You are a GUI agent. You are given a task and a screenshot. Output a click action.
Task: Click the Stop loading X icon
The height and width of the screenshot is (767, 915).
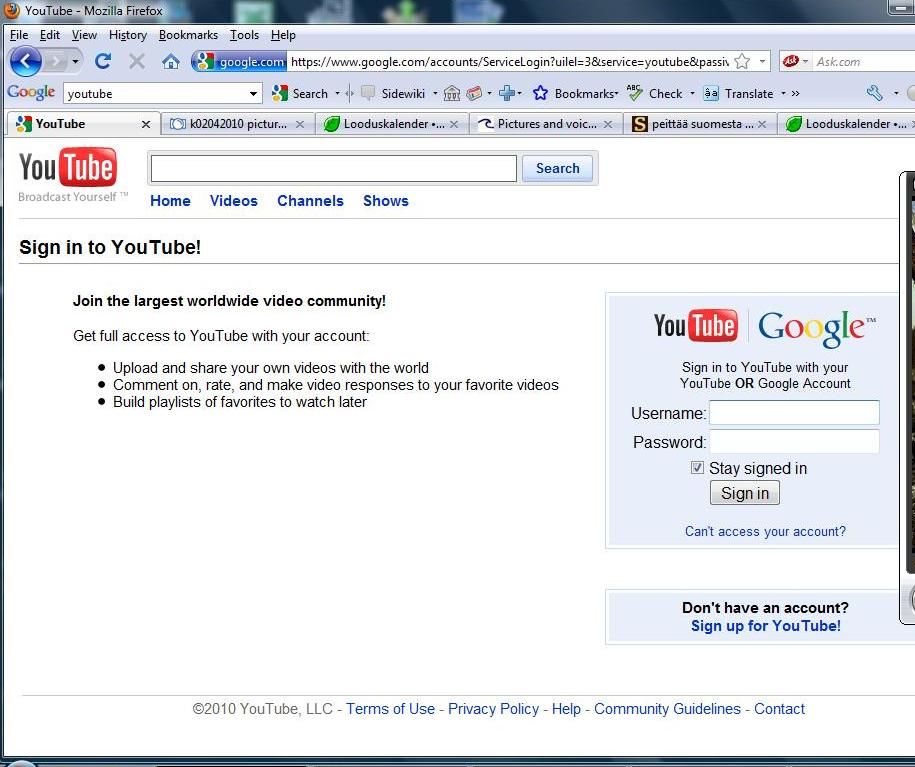tap(137, 61)
